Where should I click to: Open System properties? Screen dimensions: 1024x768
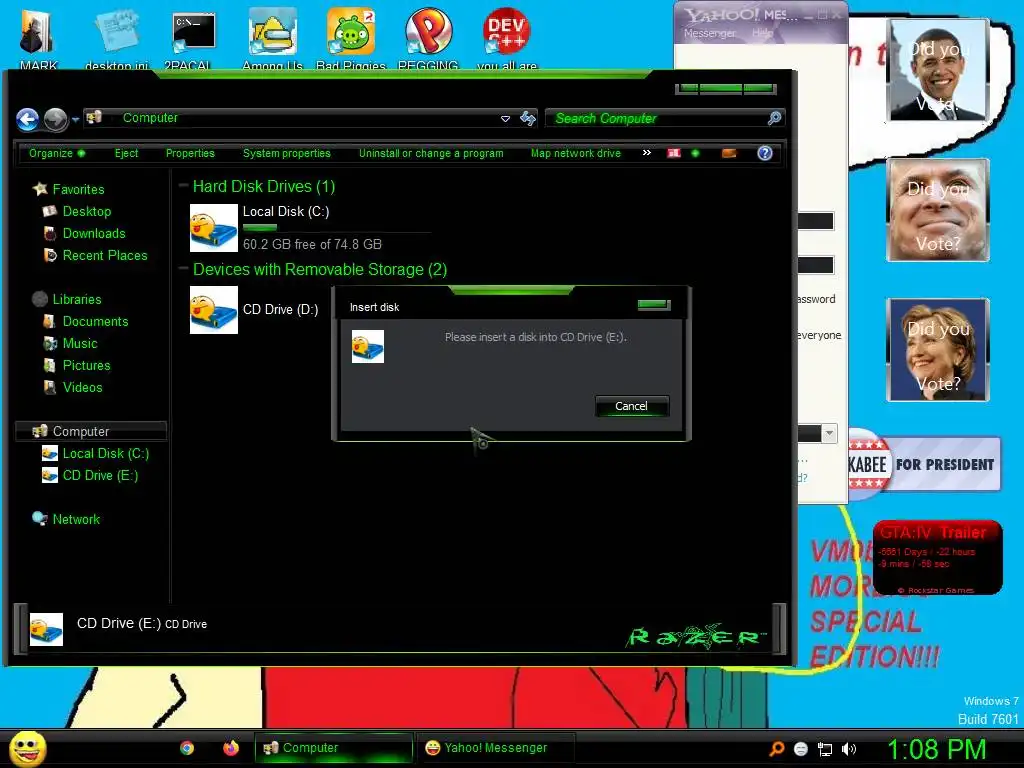(x=287, y=153)
